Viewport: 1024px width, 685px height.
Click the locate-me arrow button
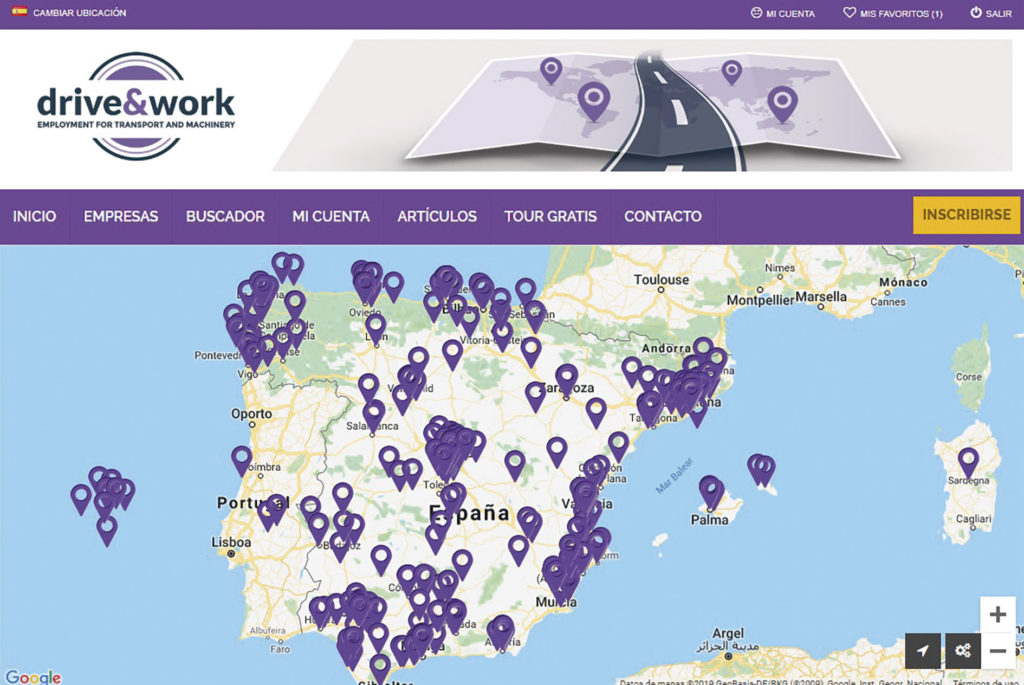click(x=923, y=650)
